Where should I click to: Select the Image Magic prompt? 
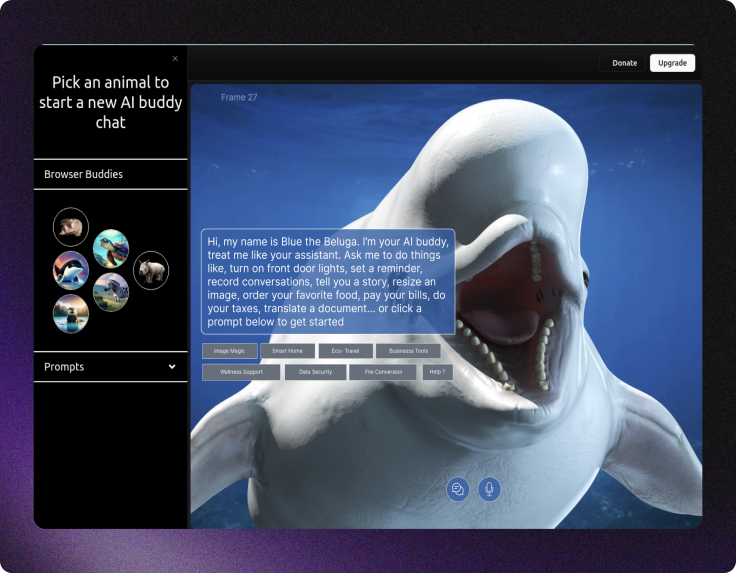pos(230,351)
